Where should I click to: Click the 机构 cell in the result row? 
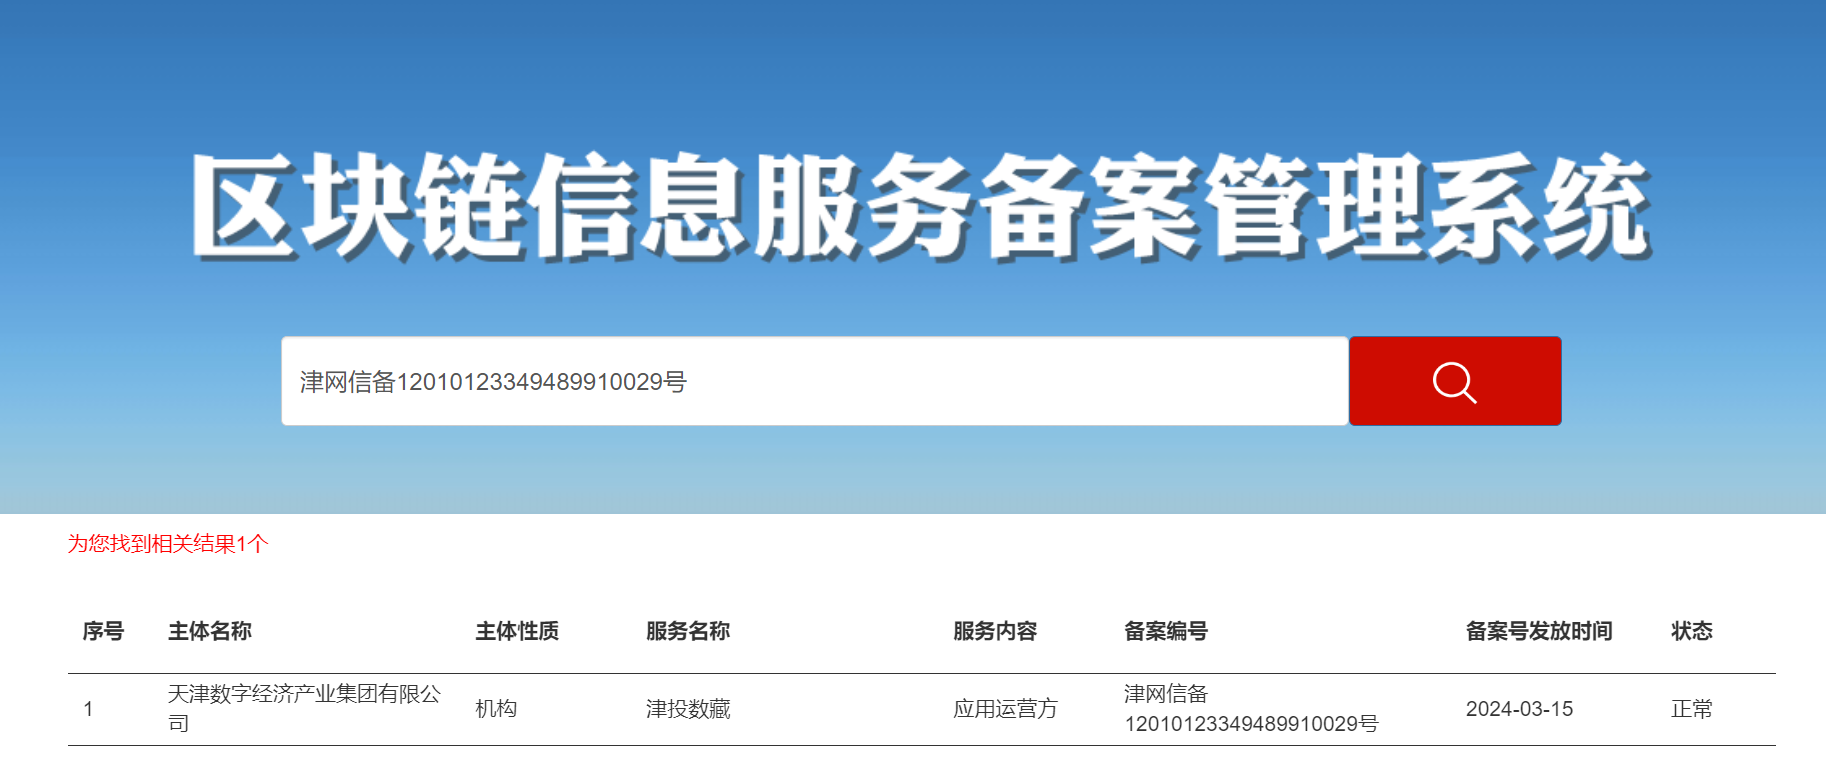click(x=496, y=709)
